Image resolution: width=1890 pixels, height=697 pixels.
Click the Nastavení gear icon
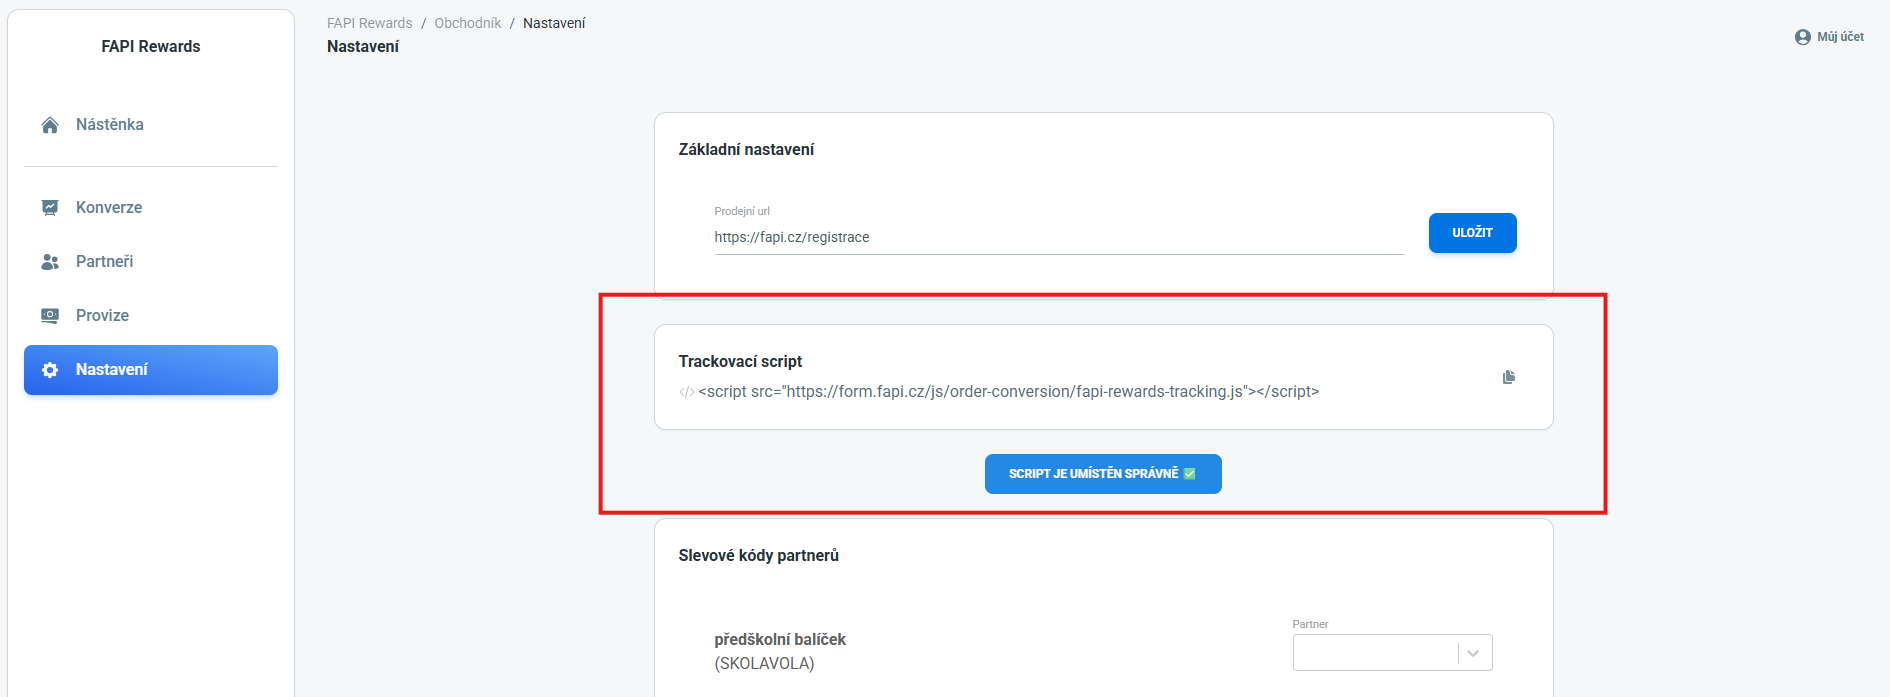click(50, 370)
